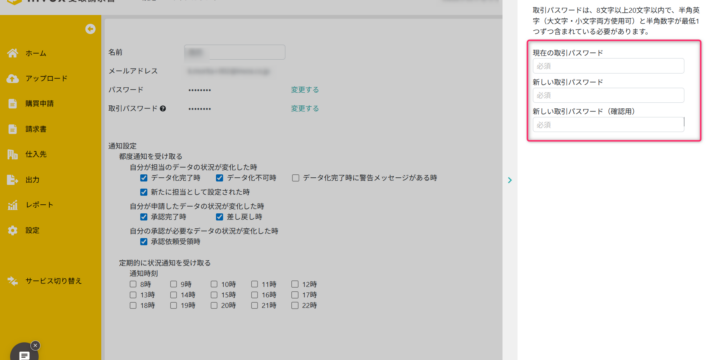The width and height of the screenshot is (720, 360).
Task: Focus the 新しい取引パスワード field
Action: [x=608, y=96]
